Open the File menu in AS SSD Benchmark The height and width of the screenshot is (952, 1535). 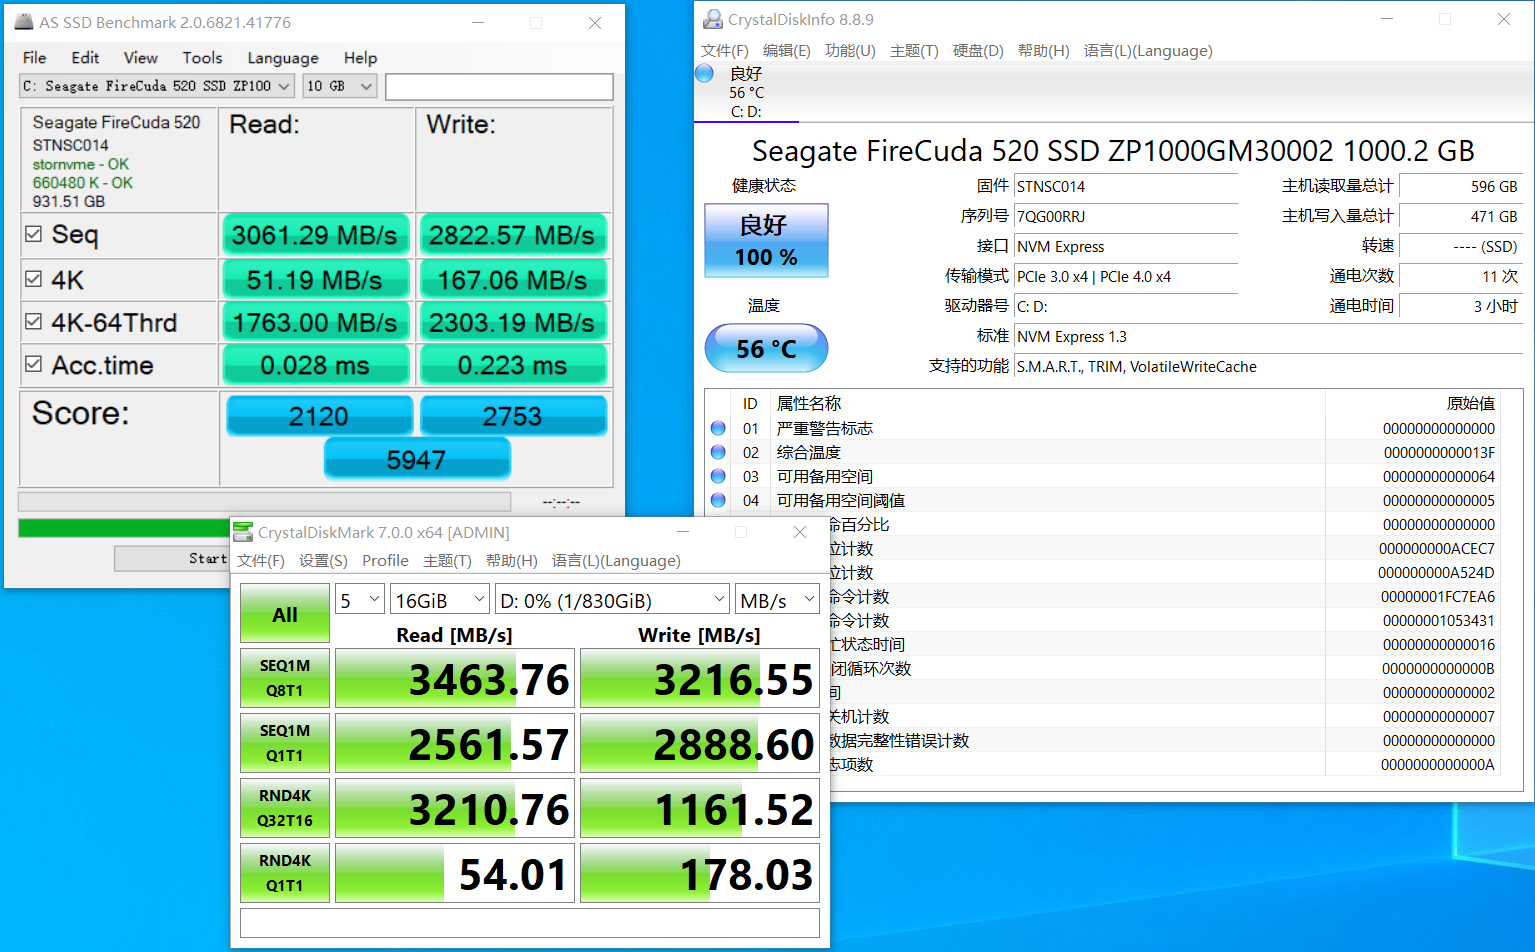point(34,58)
